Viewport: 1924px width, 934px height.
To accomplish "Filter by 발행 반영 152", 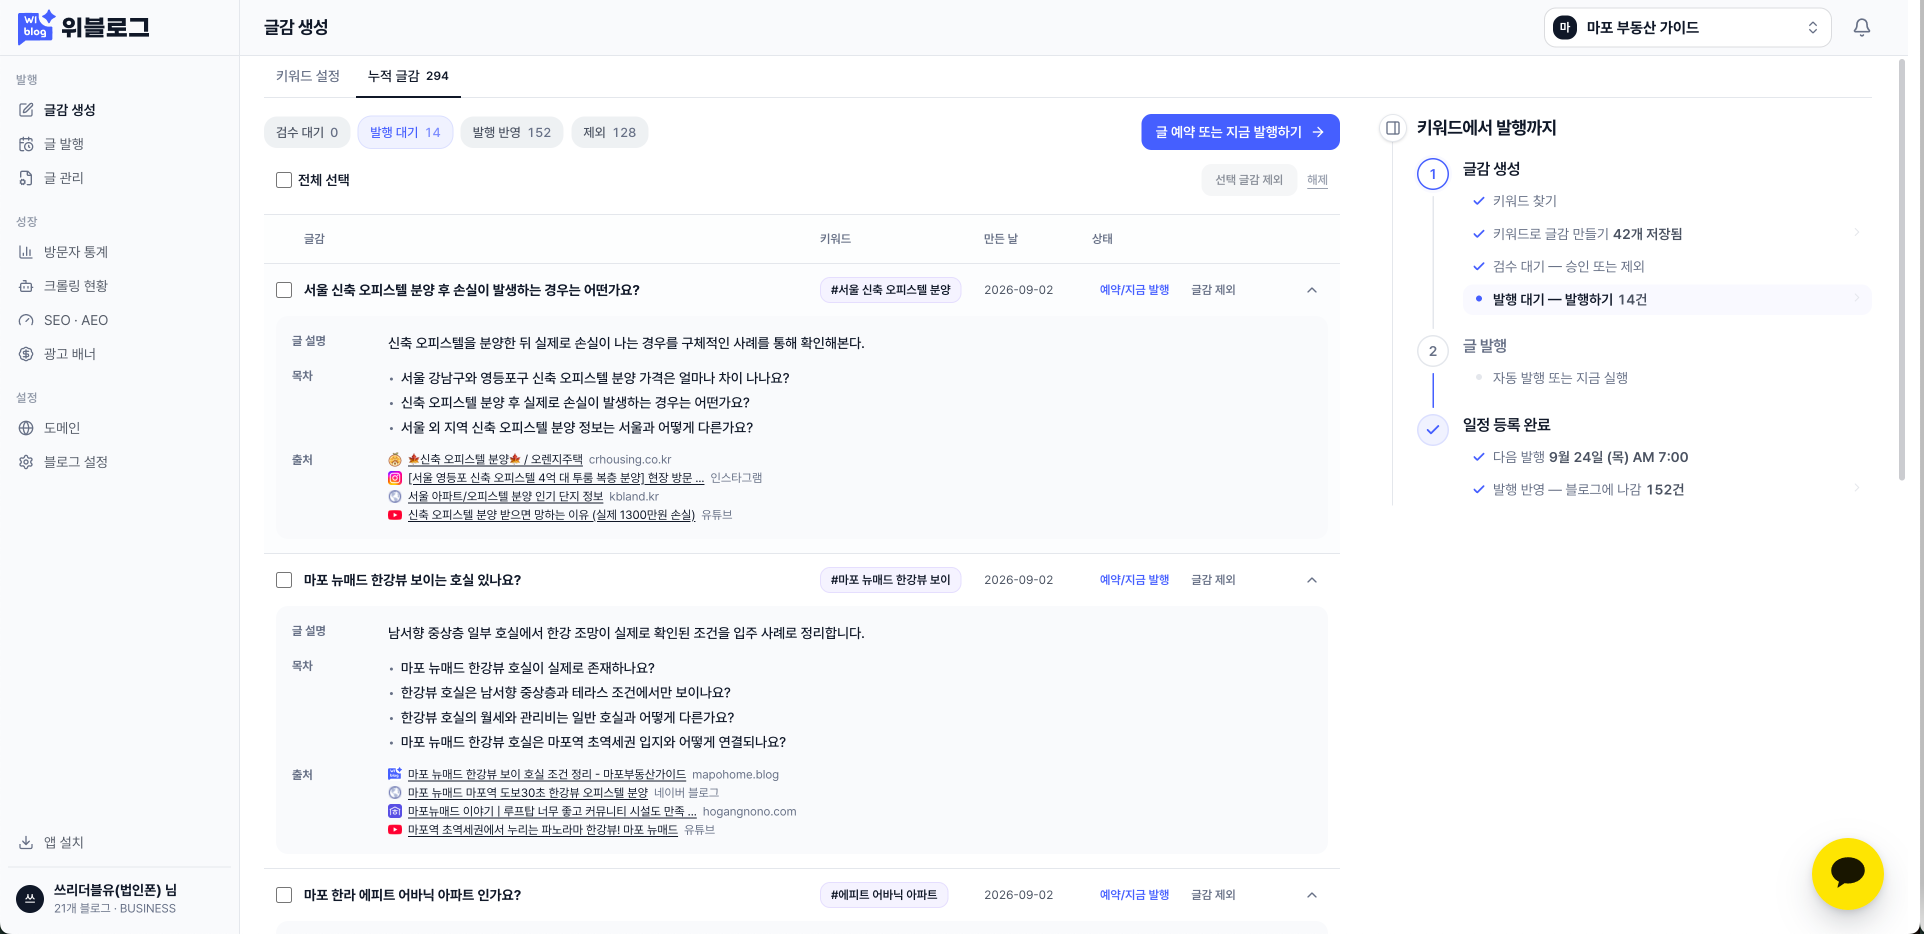I will point(512,132).
